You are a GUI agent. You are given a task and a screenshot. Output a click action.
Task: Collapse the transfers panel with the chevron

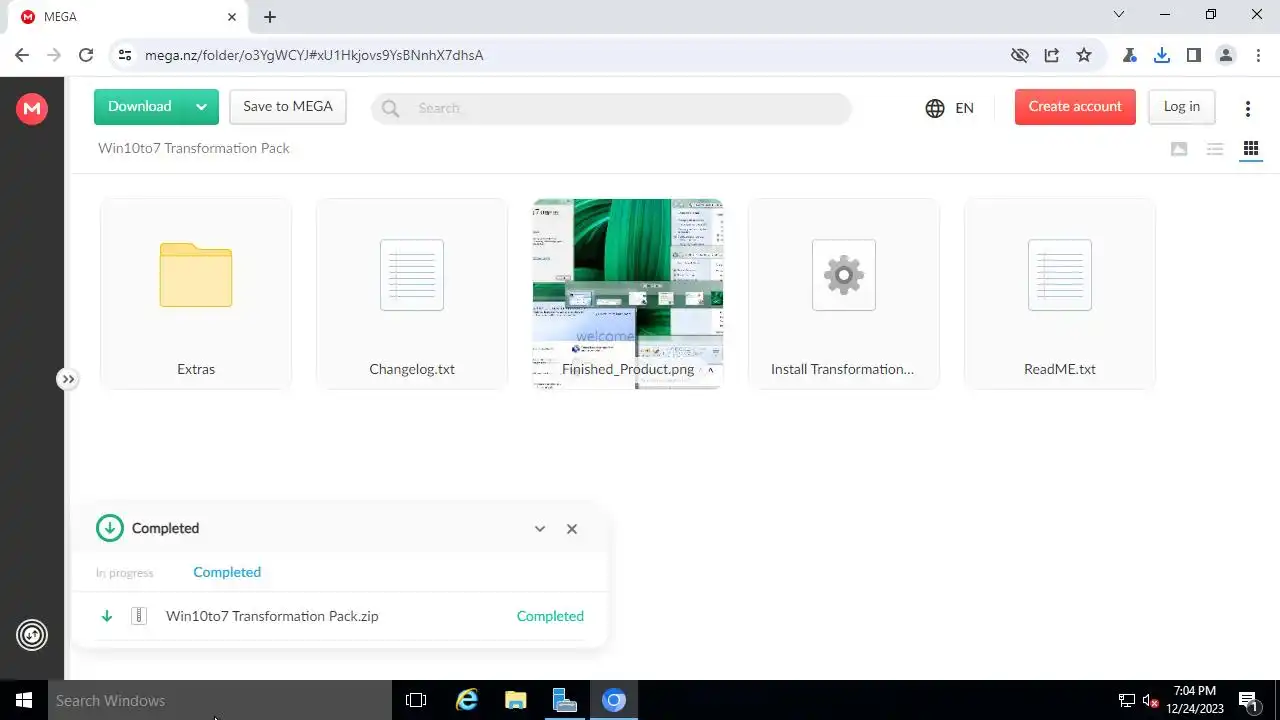tap(540, 529)
